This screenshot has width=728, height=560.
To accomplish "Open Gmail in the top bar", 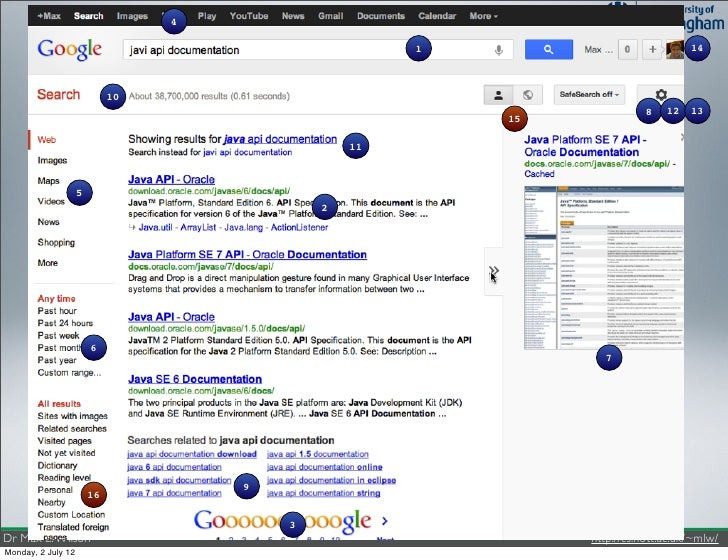I will [x=331, y=16].
